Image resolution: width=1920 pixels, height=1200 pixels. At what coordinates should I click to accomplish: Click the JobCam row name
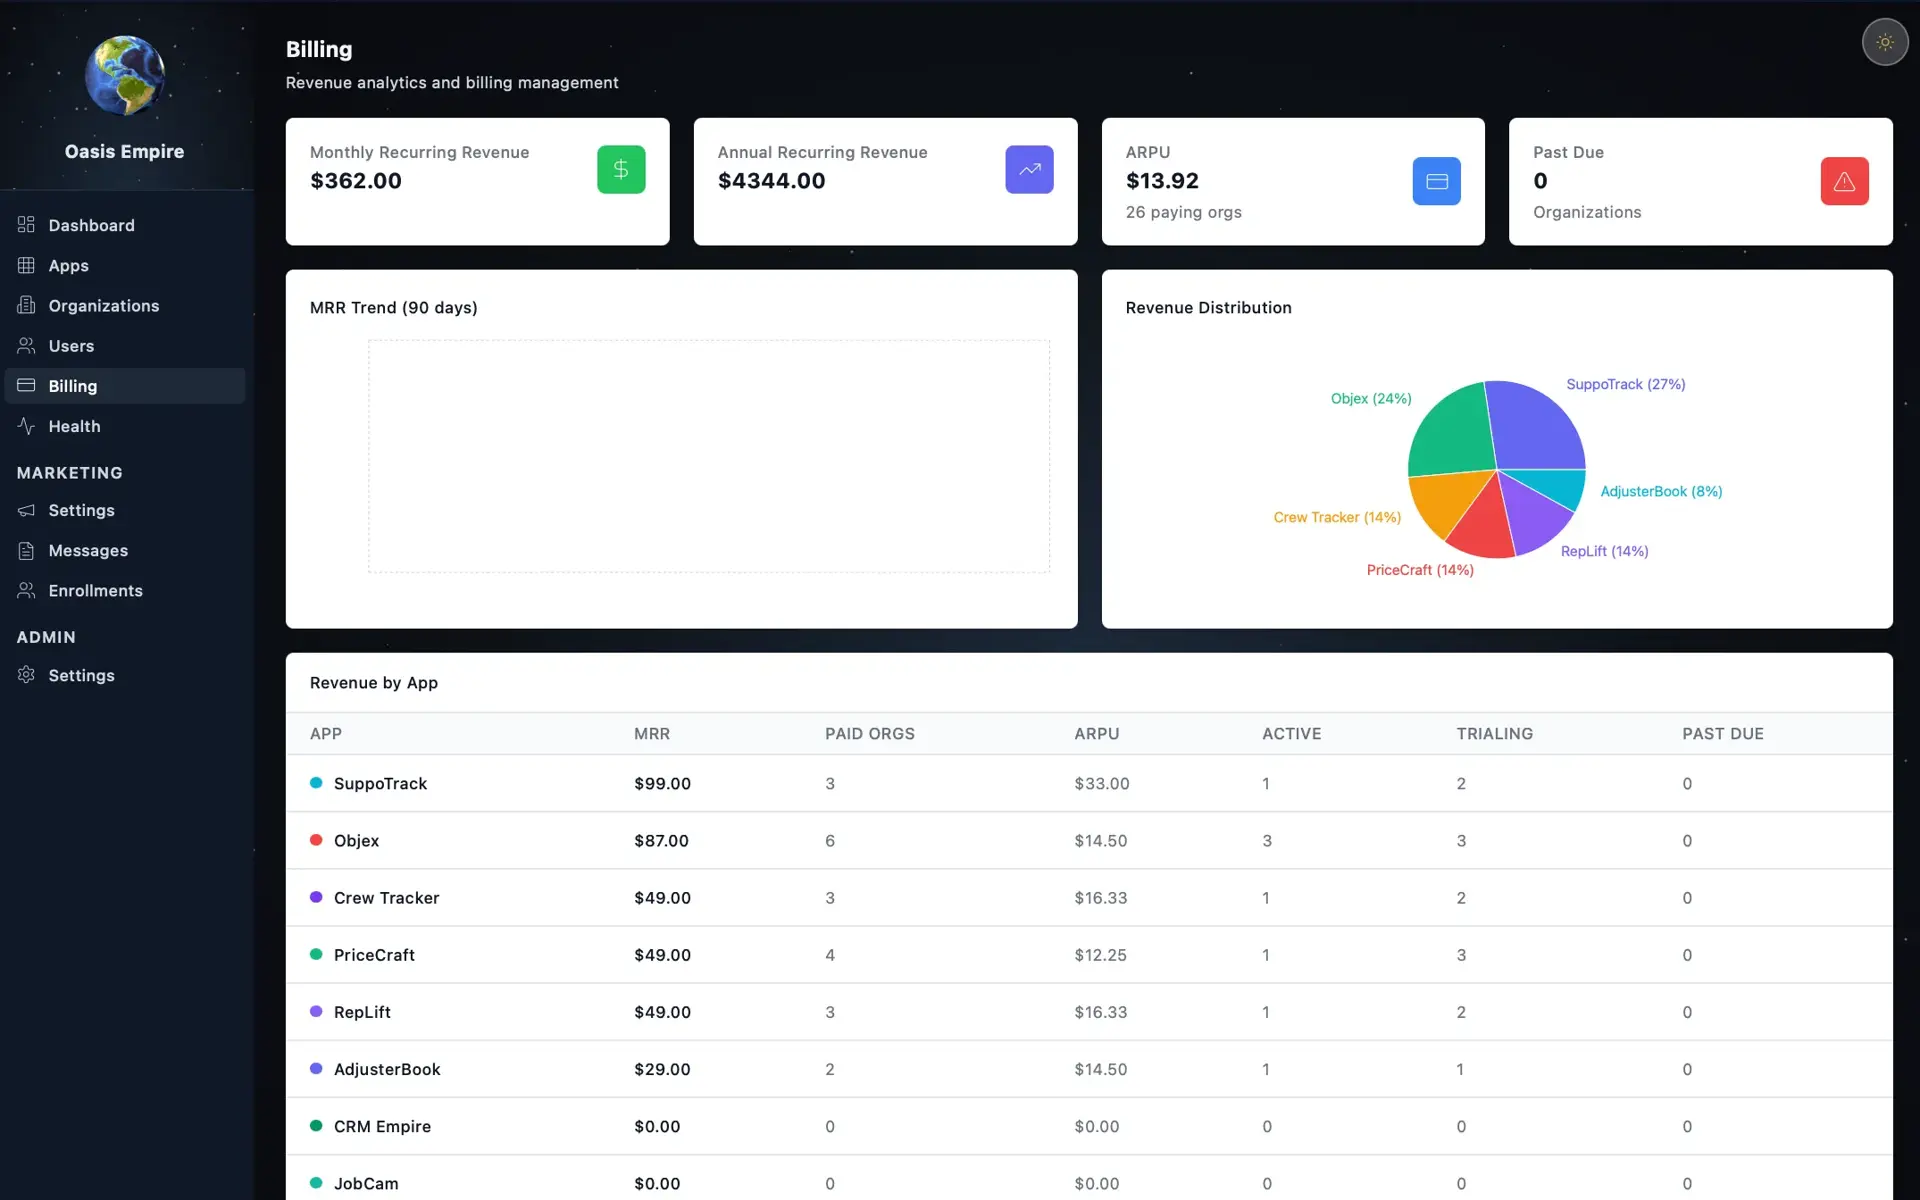point(366,1183)
